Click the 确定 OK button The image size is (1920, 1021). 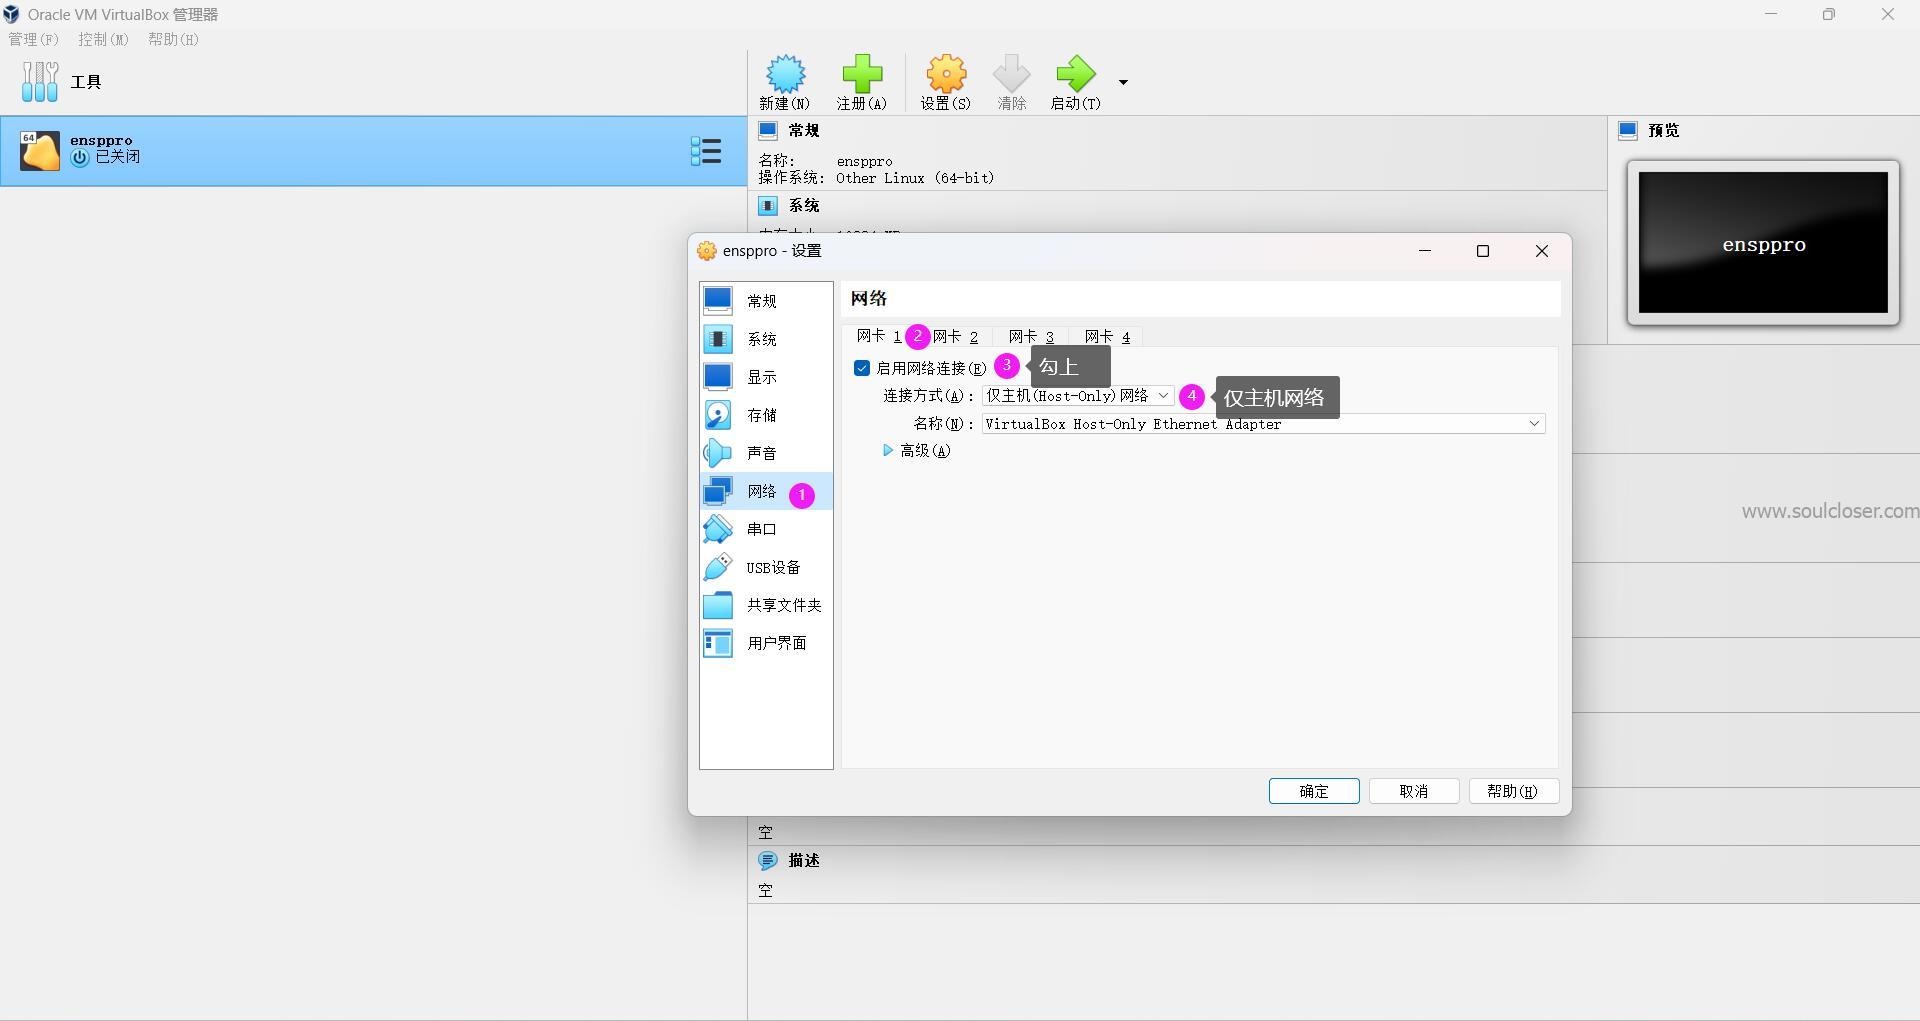click(x=1314, y=791)
